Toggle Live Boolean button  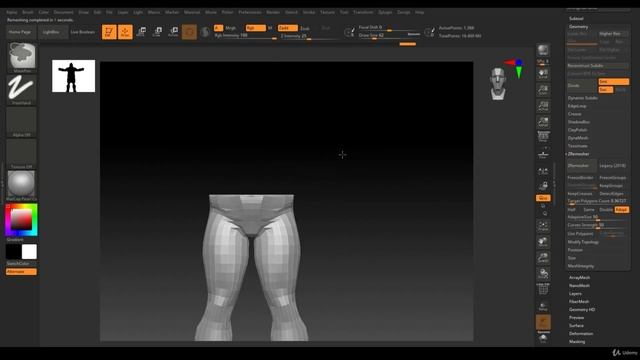(82, 32)
